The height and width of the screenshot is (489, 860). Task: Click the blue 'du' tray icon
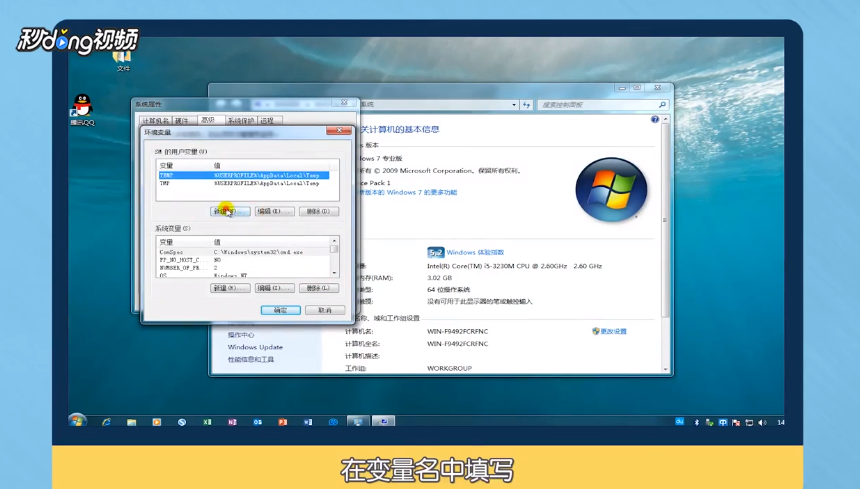click(x=680, y=421)
